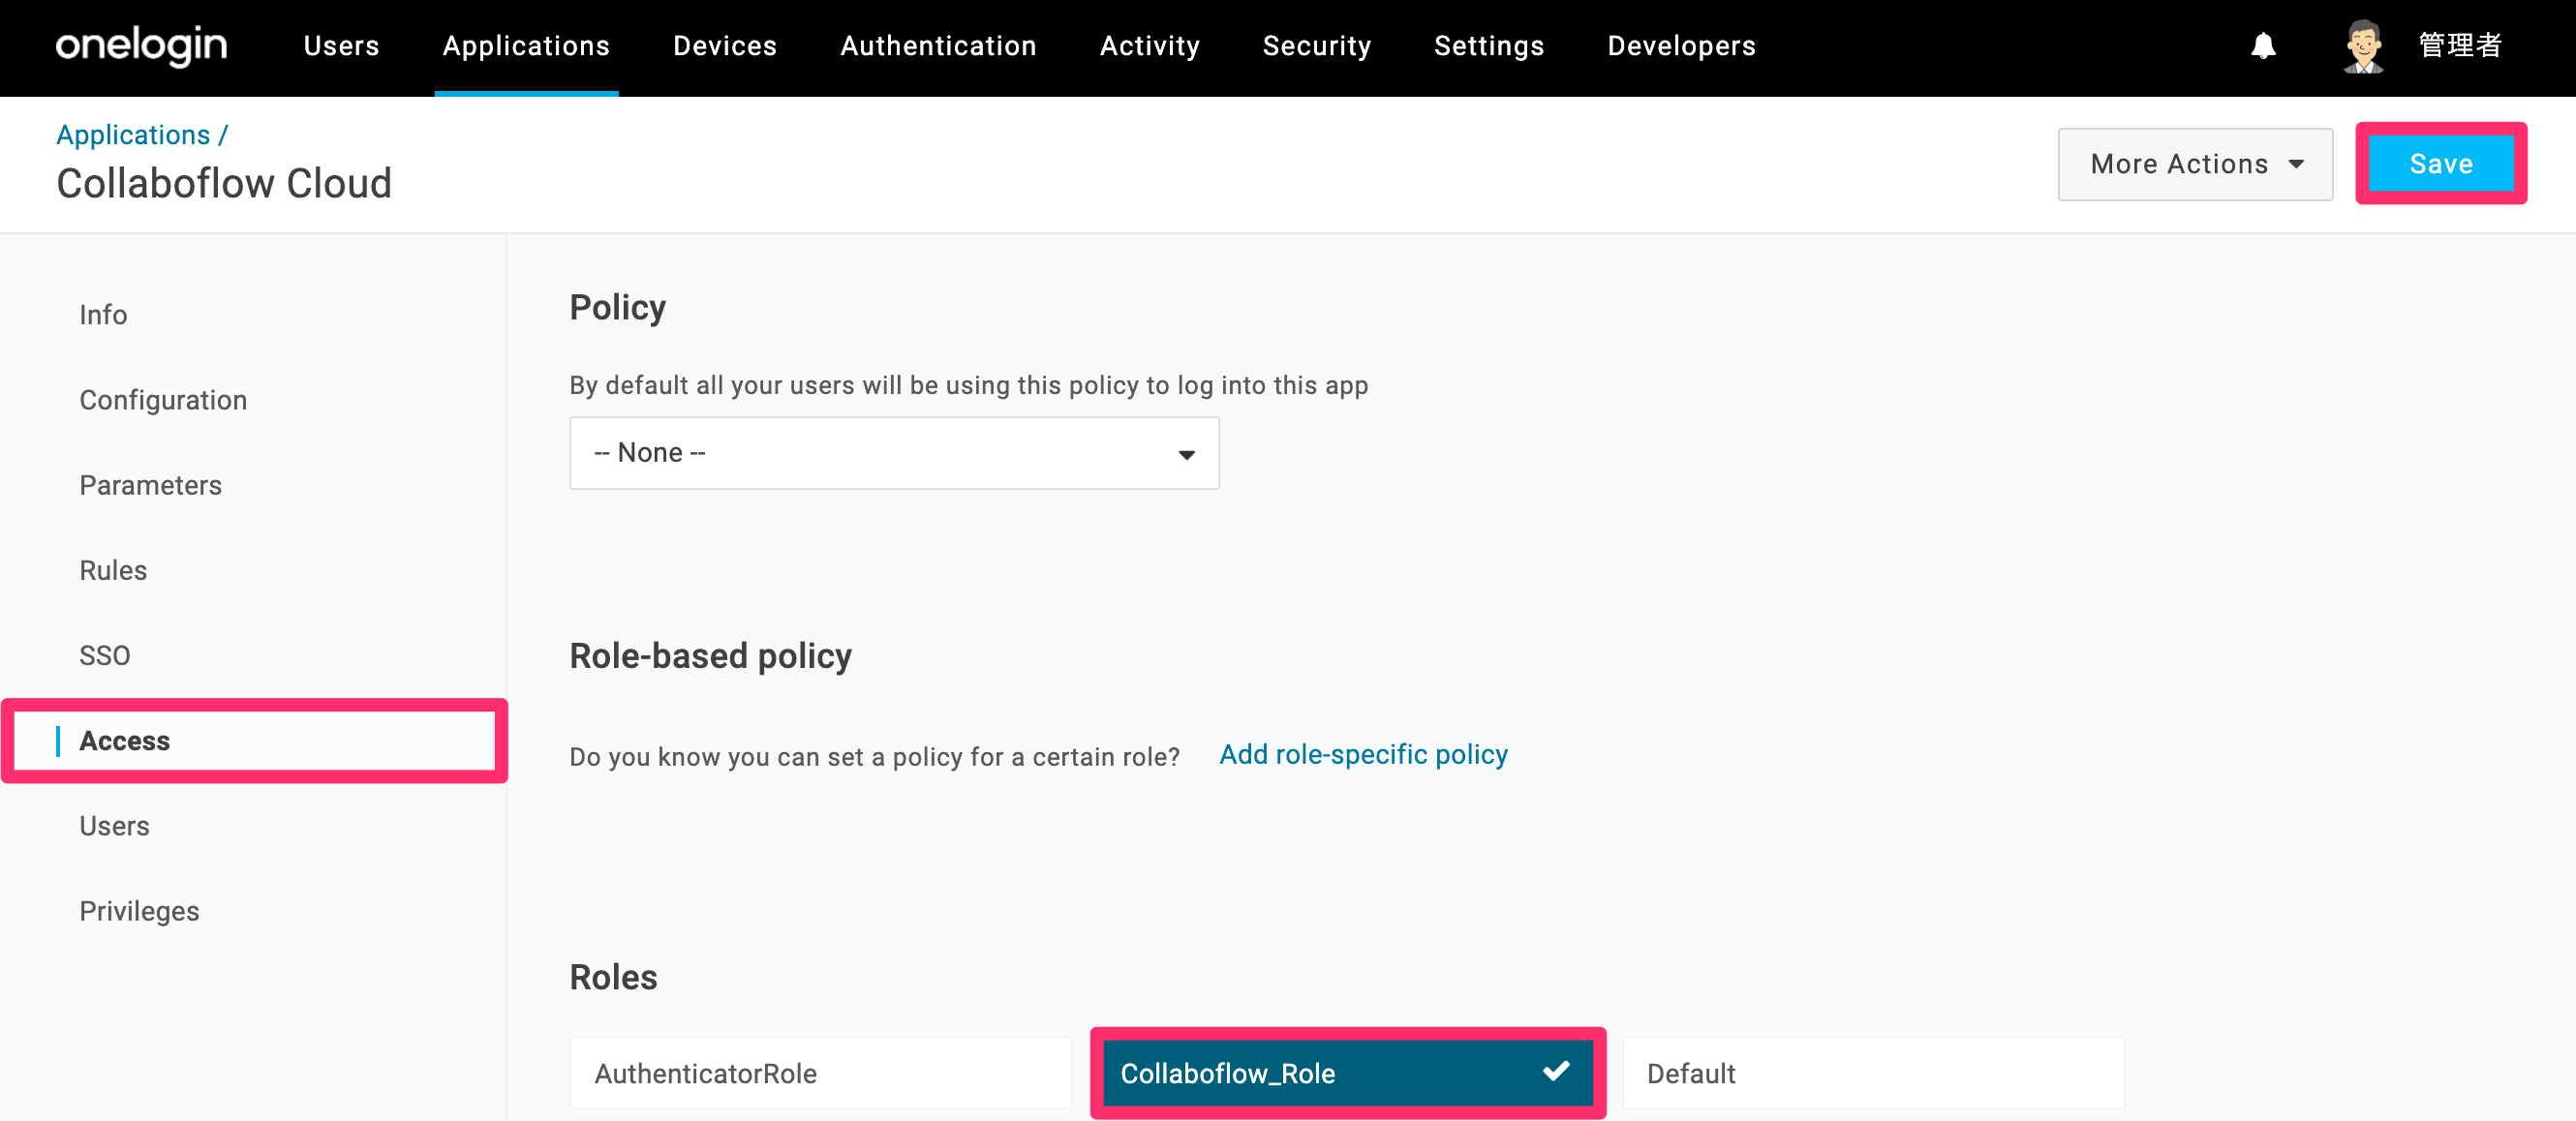Open the policy None dropdown

coord(894,453)
